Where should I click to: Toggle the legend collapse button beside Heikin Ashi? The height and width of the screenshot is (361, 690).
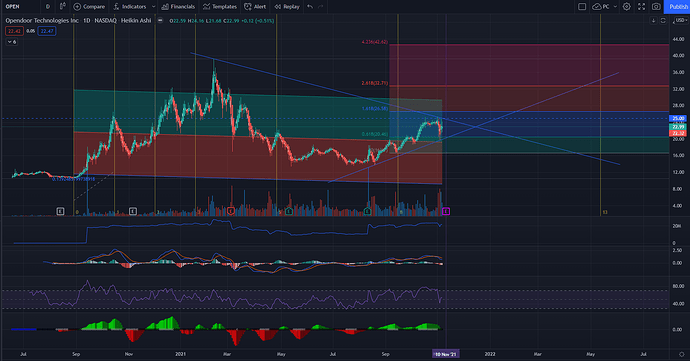click(x=160, y=21)
